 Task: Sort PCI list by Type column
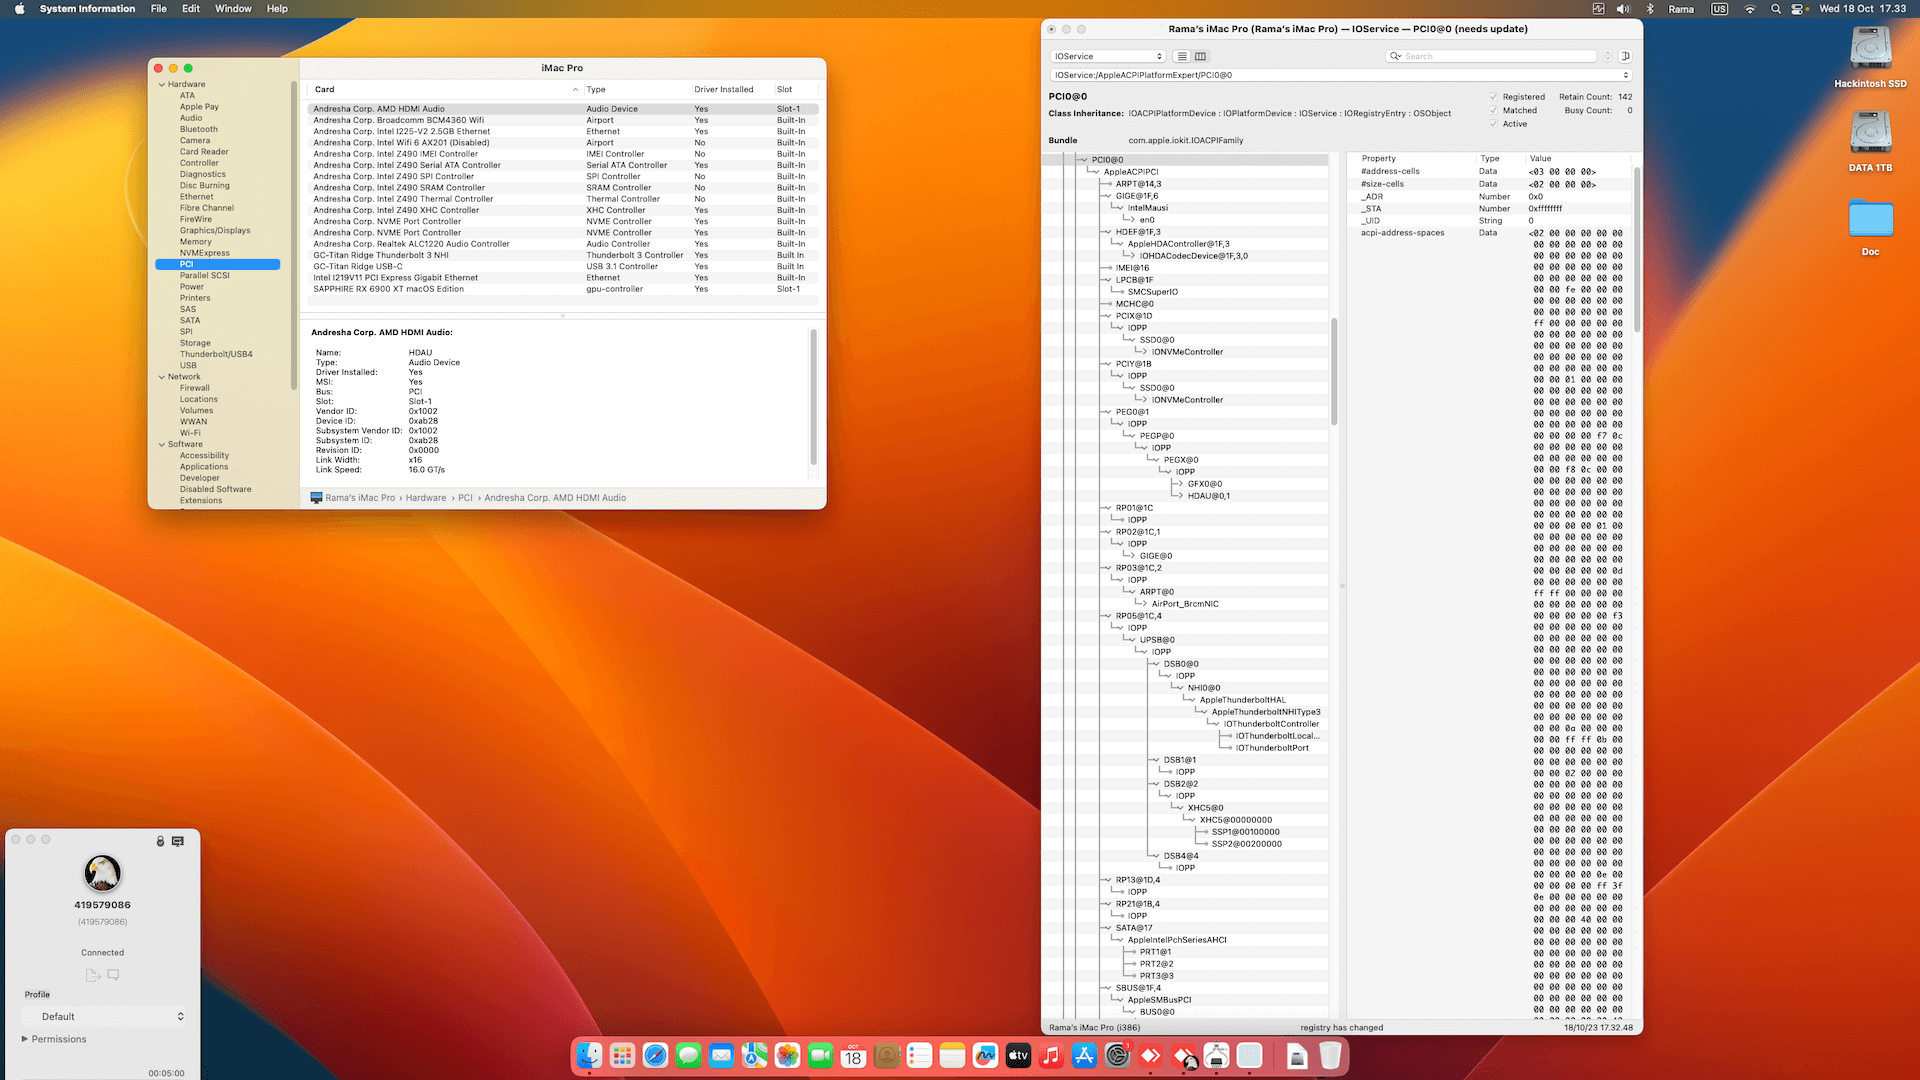636,90
